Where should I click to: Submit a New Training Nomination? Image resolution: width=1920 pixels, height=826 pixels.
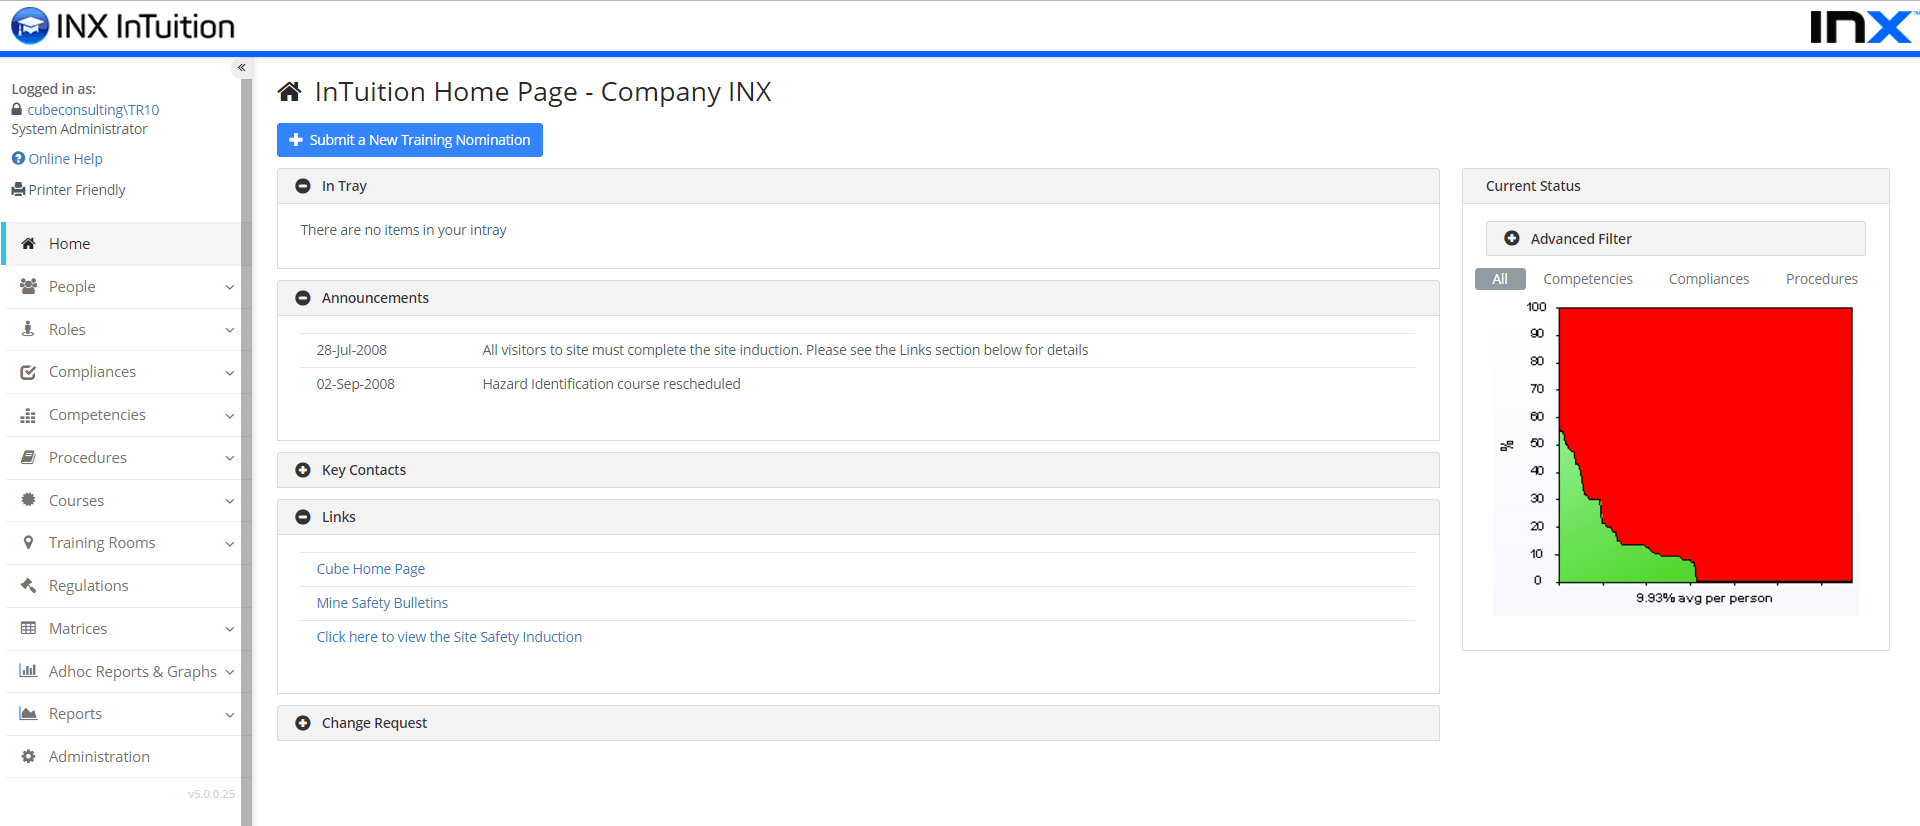pos(410,140)
